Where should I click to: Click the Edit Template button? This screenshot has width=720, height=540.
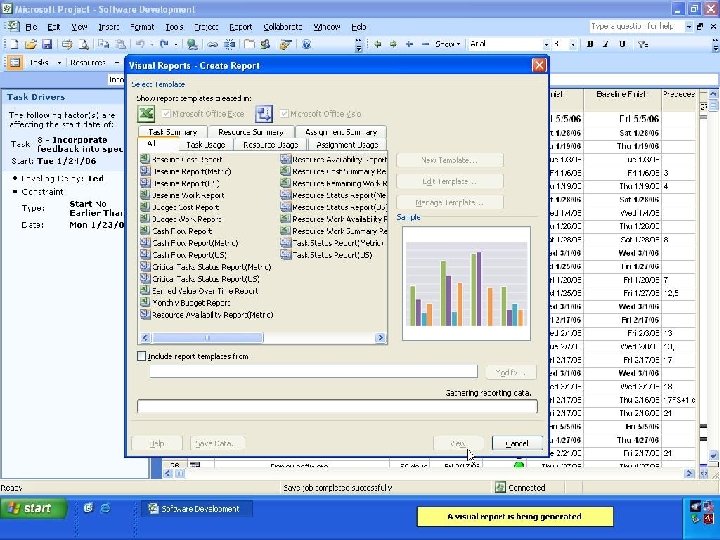coord(450,181)
